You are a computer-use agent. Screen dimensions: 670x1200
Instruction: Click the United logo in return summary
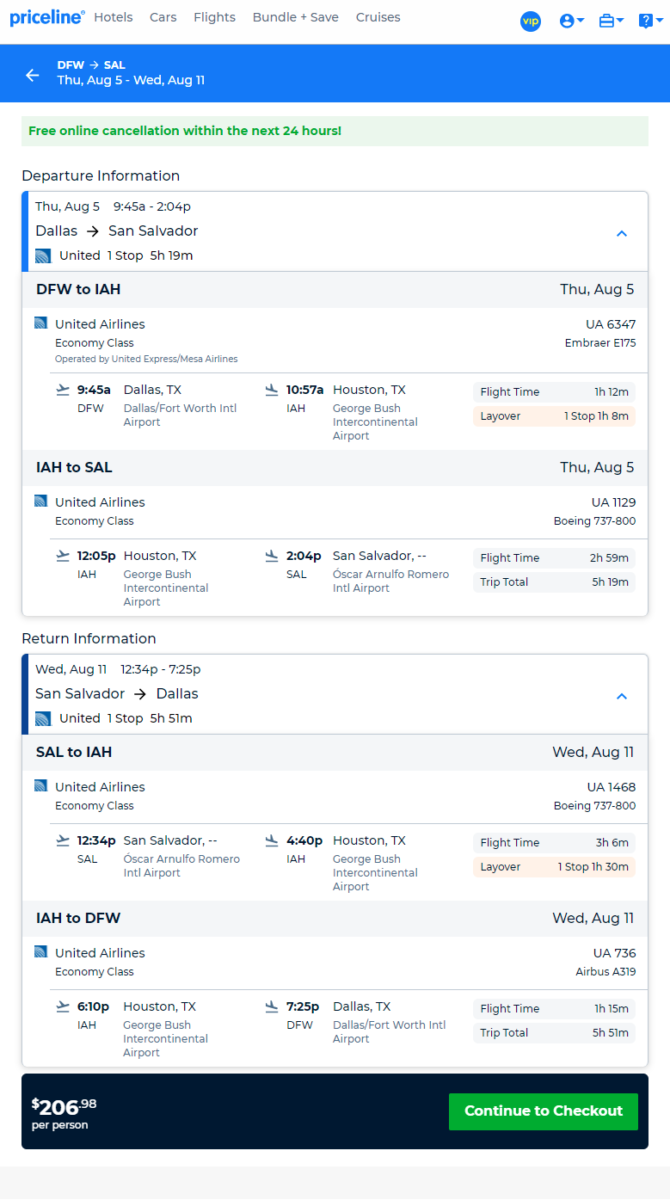click(43, 719)
